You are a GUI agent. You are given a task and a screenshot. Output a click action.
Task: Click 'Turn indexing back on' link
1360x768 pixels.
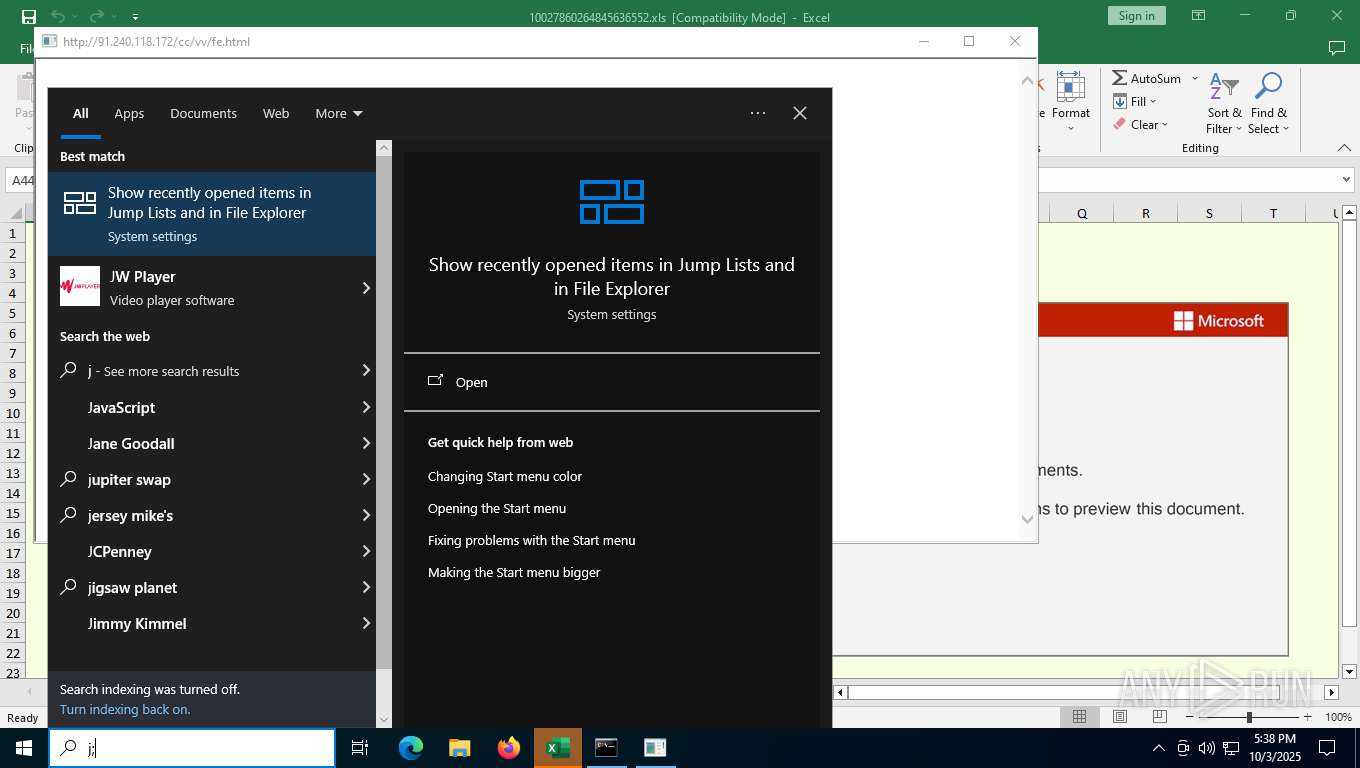[125, 709]
